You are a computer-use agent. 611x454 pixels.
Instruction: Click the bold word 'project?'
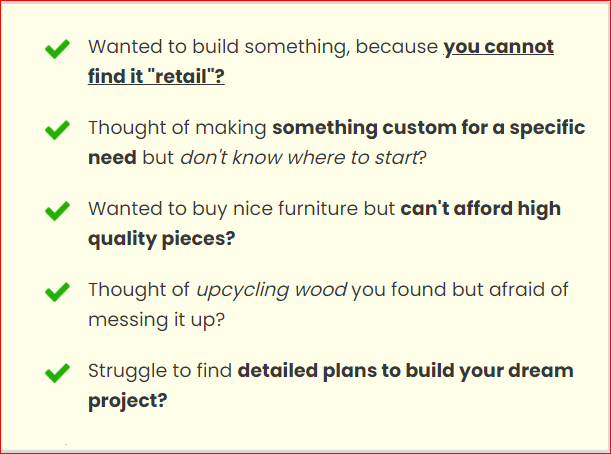(x=127, y=401)
